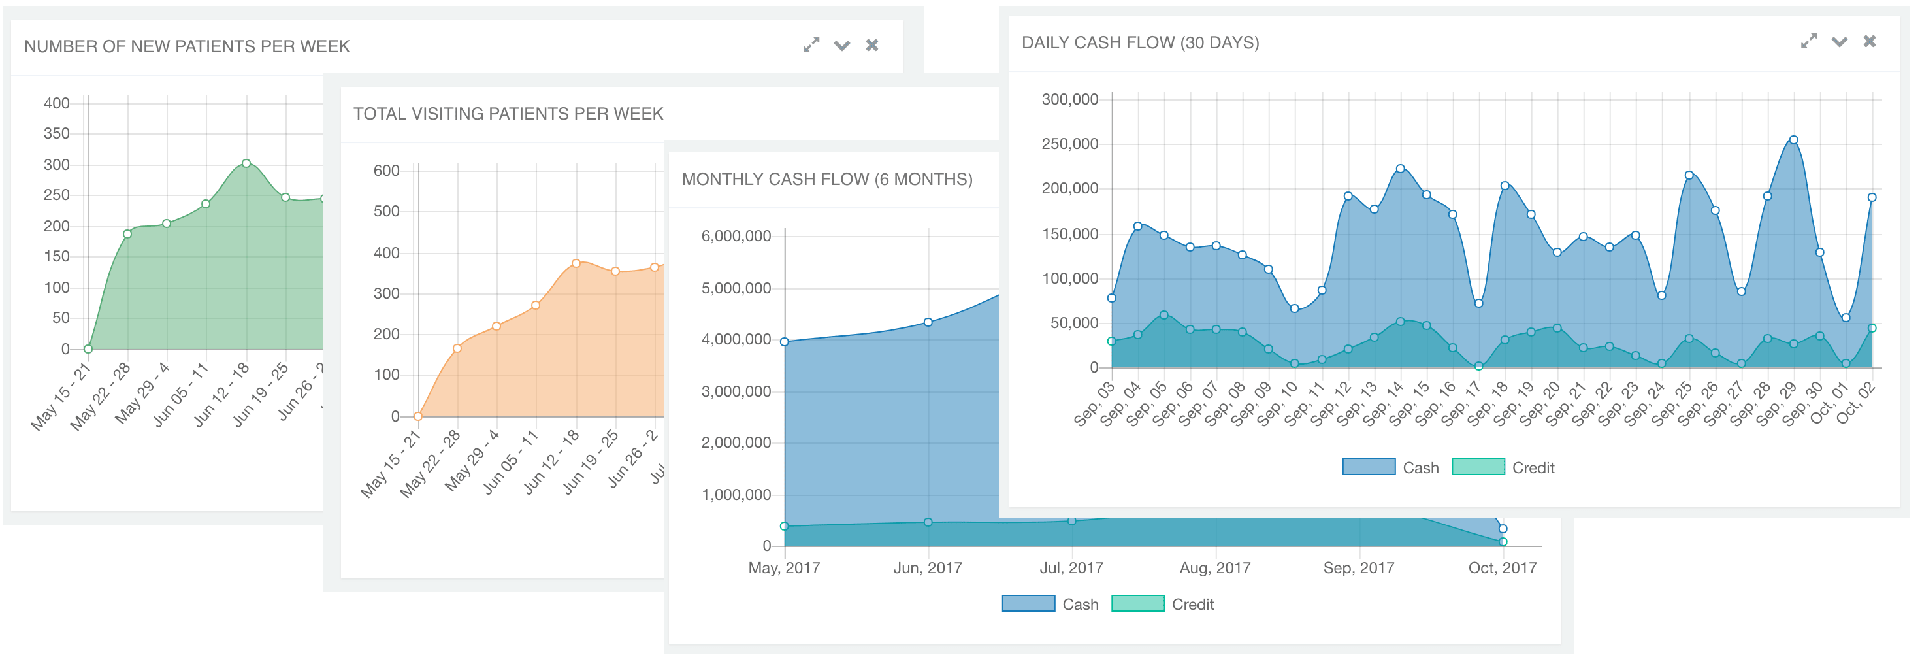Click the Sep. 03 cash point on daily chart
The width and height of the screenshot is (1920, 666).
tap(1112, 298)
